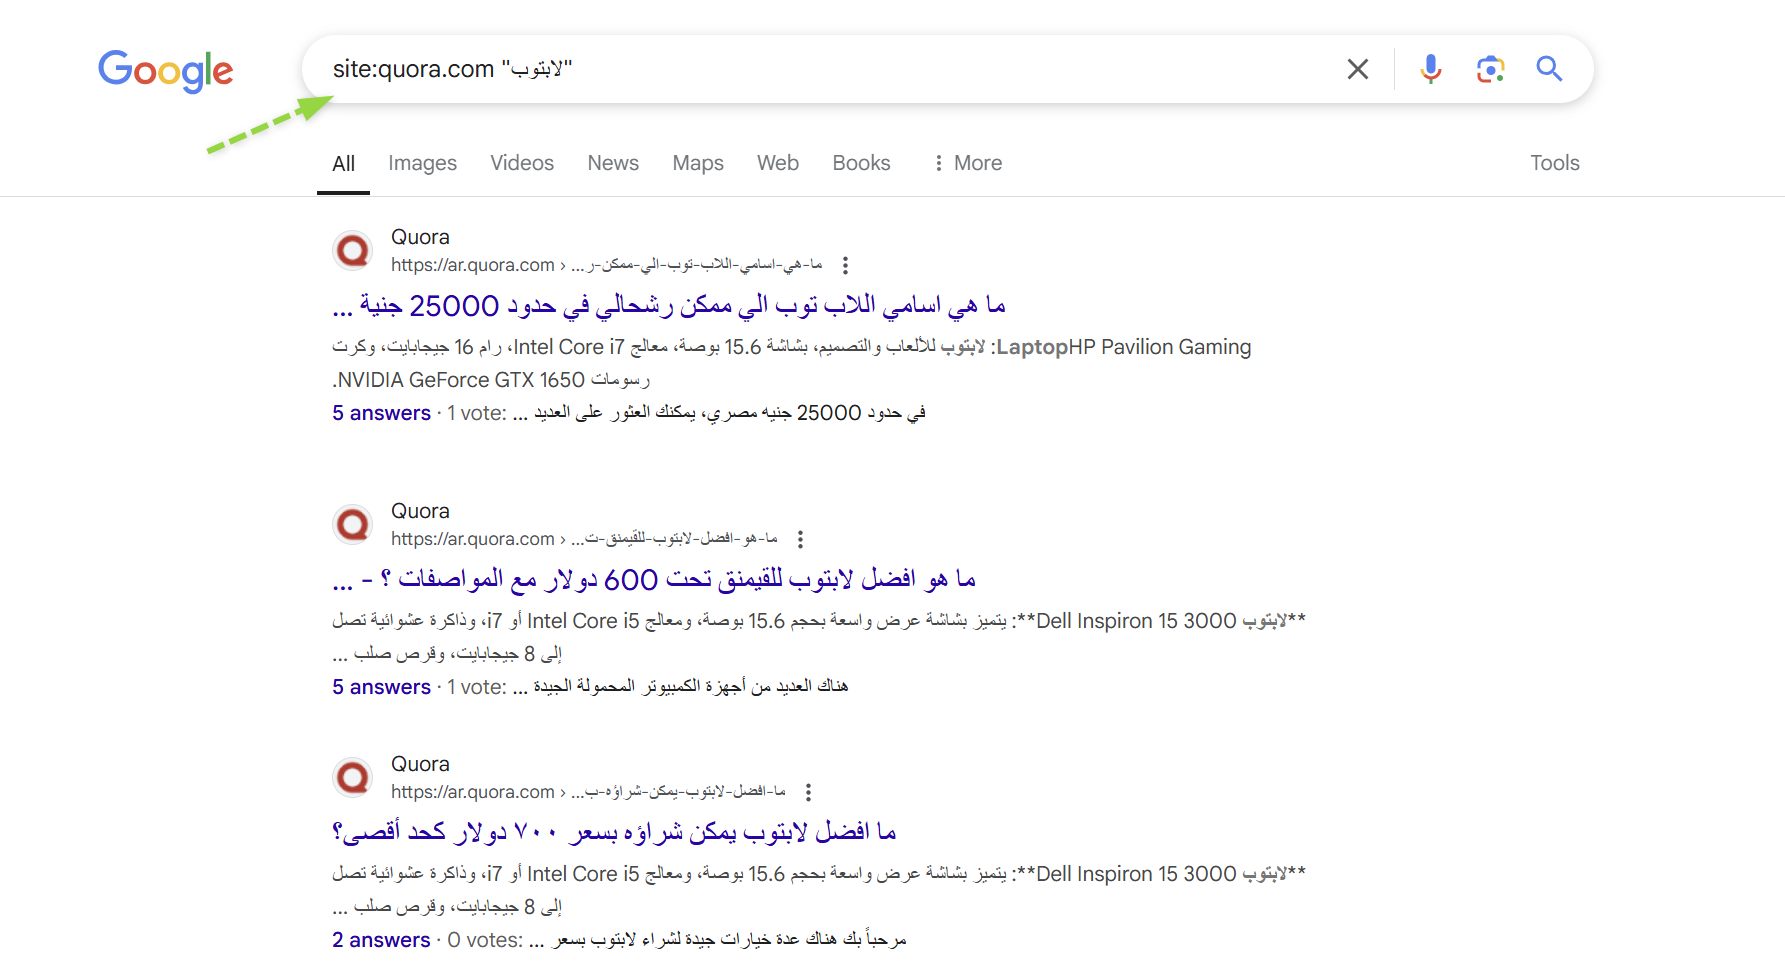Click the first result's Quora favicon

tap(353, 250)
